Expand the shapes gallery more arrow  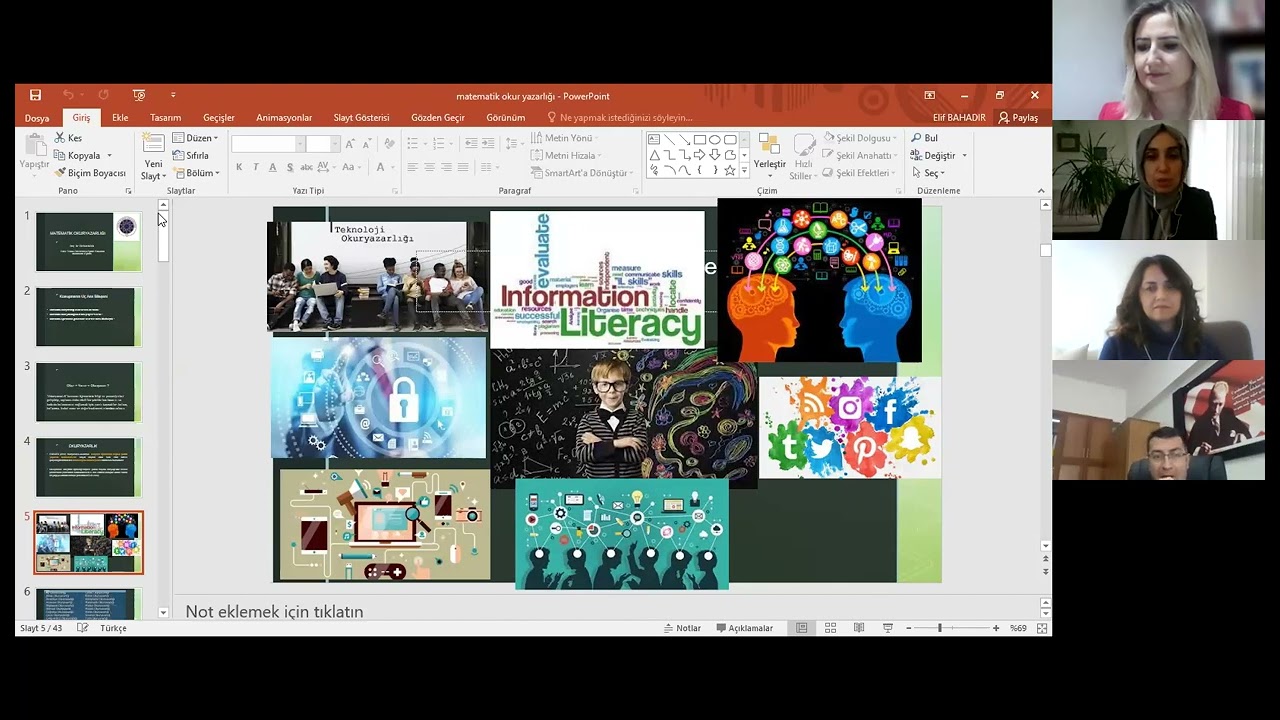click(744, 170)
